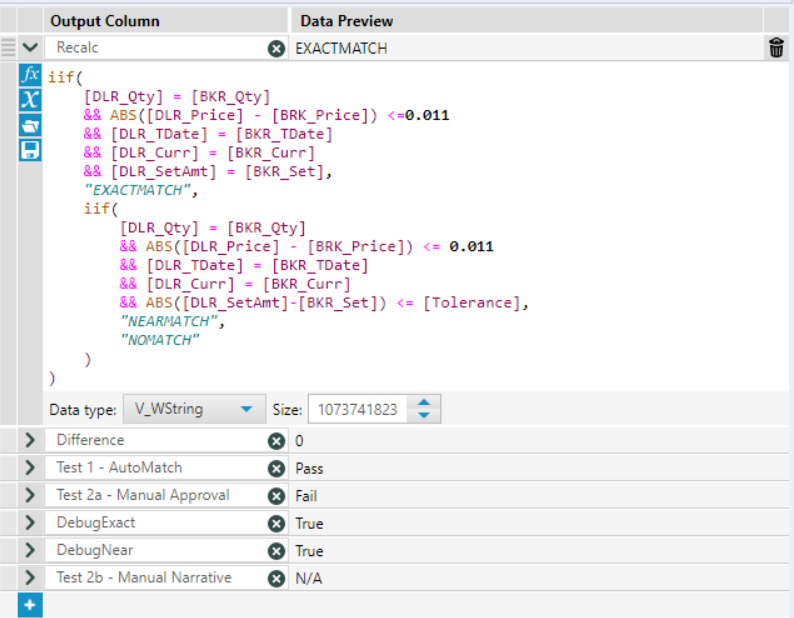Image resolution: width=794 pixels, height=618 pixels.
Task: Clear the Difference column name field
Action: (x=276, y=440)
